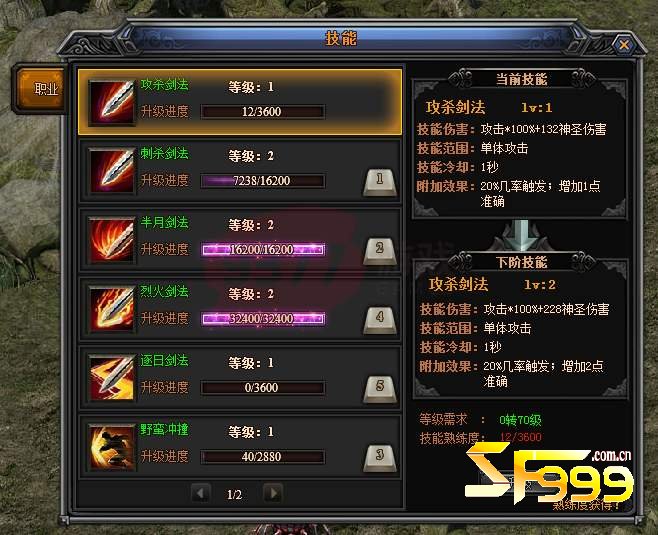Click the 野蛮冲撞 skill icon
The height and width of the screenshot is (535, 658).
tap(112, 448)
